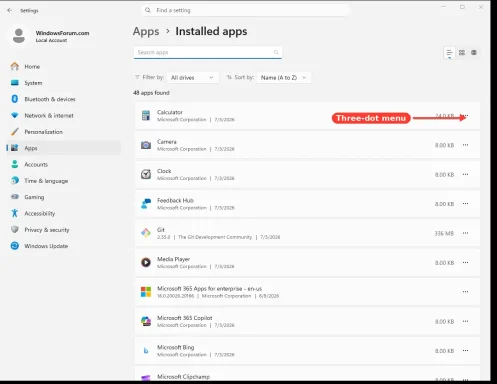Open three-dot menu for Microsoft 365 Apps
This screenshot has width=497, height=384.
pyautogui.click(x=465, y=292)
